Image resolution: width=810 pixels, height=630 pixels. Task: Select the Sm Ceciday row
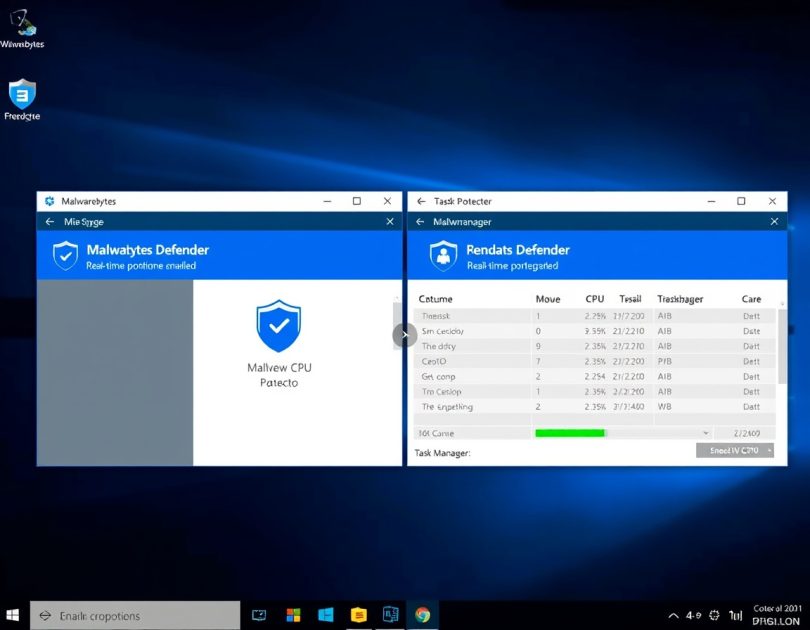tap(594, 331)
